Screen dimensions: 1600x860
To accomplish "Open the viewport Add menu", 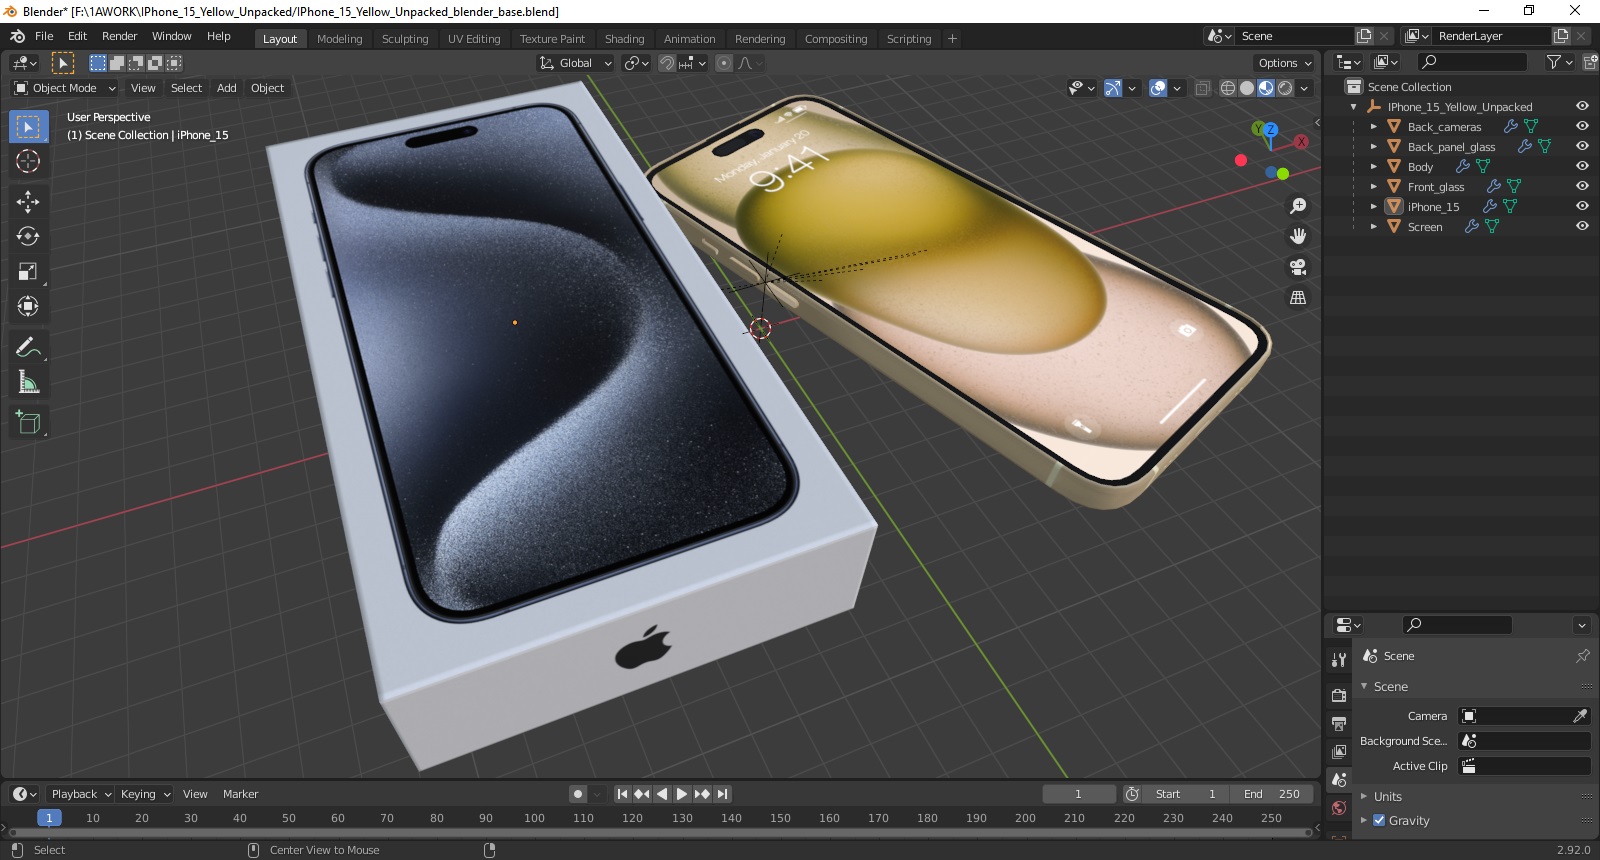I will pos(227,88).
